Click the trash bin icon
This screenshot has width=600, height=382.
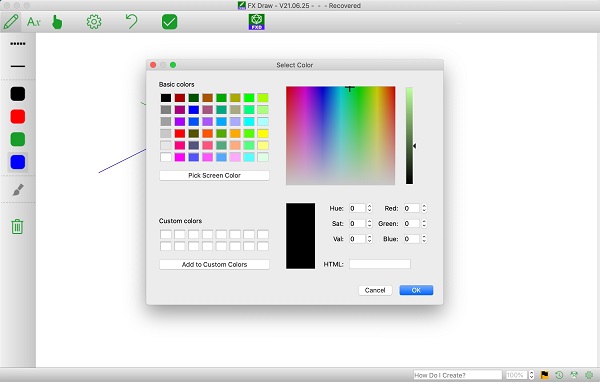[x=17, y=226]
